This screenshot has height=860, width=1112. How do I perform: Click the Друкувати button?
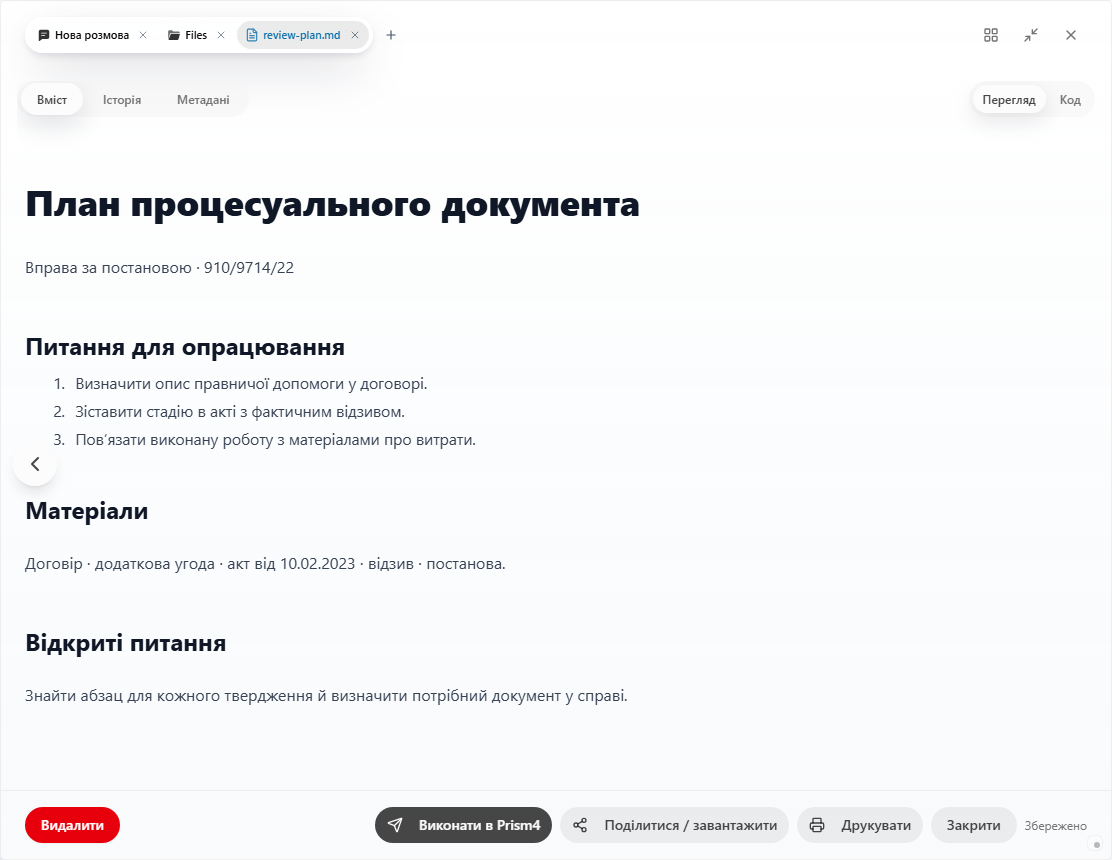tap(860, 825)
